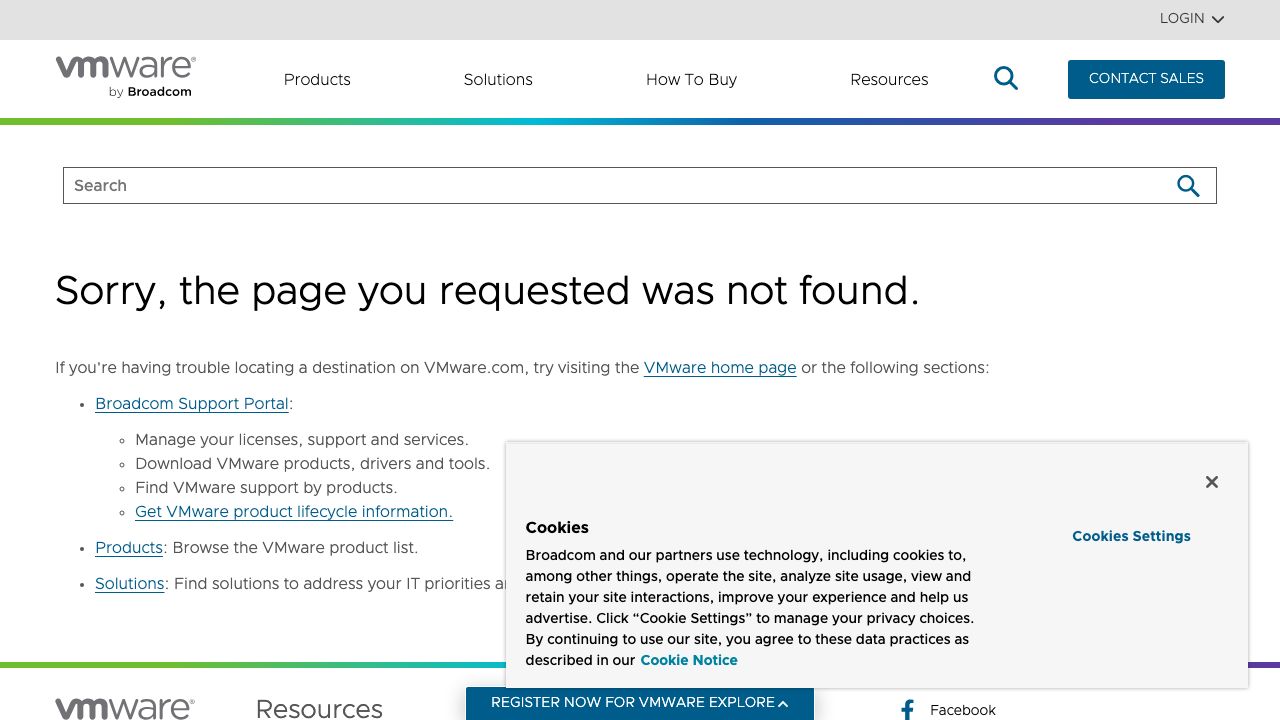This screenshot has height=720, width=1280.
Task: Click the Products link in the list
Action: [129, 548]
